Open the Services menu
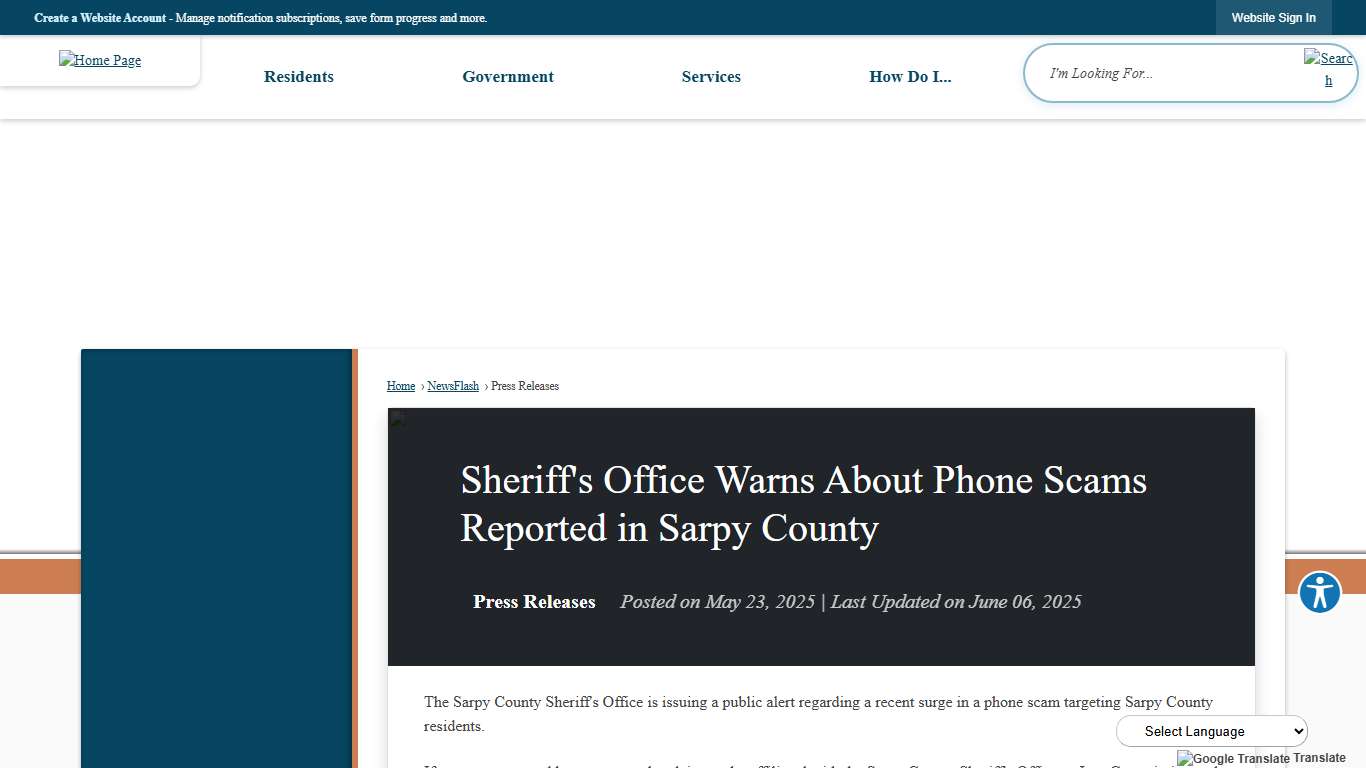Screen dimensions: 1366x768 [711, 76]
